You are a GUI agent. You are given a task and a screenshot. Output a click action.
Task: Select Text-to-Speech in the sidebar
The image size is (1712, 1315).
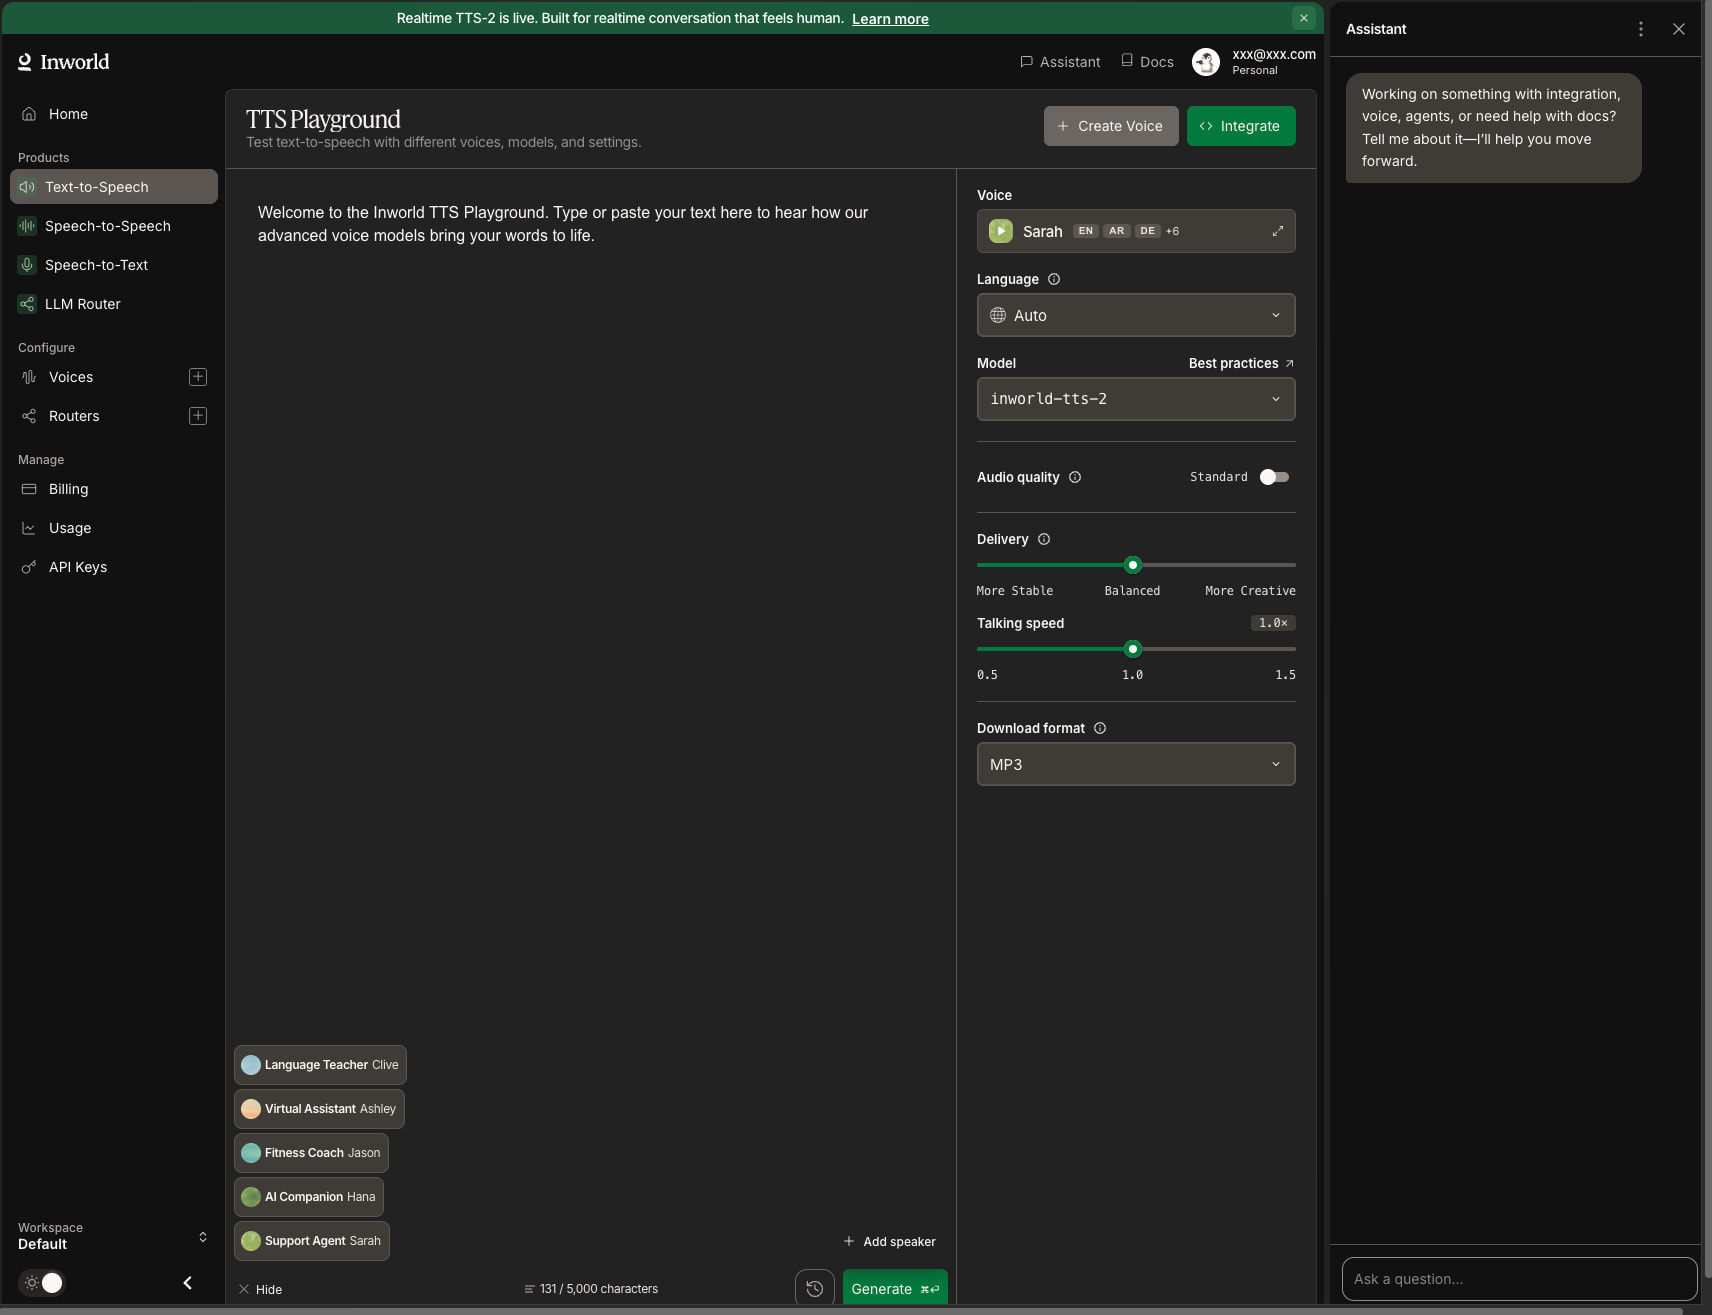(x=114, y=187)
